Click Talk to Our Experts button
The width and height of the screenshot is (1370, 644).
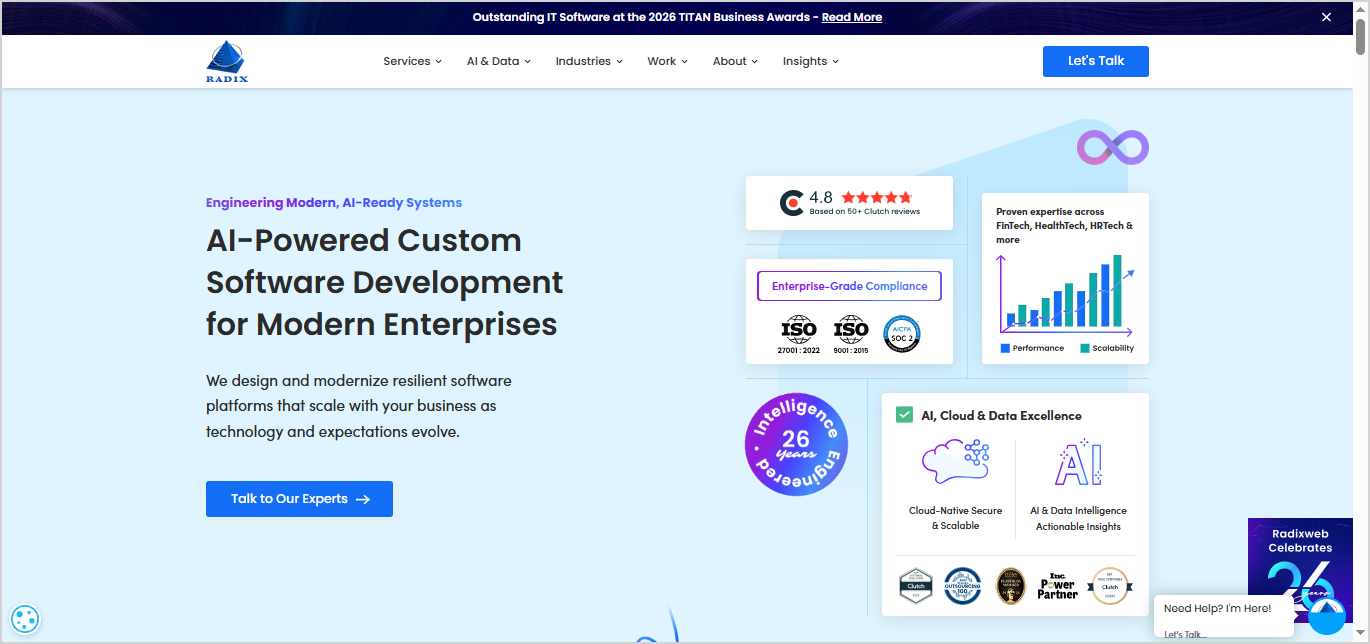pyautogui.click(x=299, y=499)
